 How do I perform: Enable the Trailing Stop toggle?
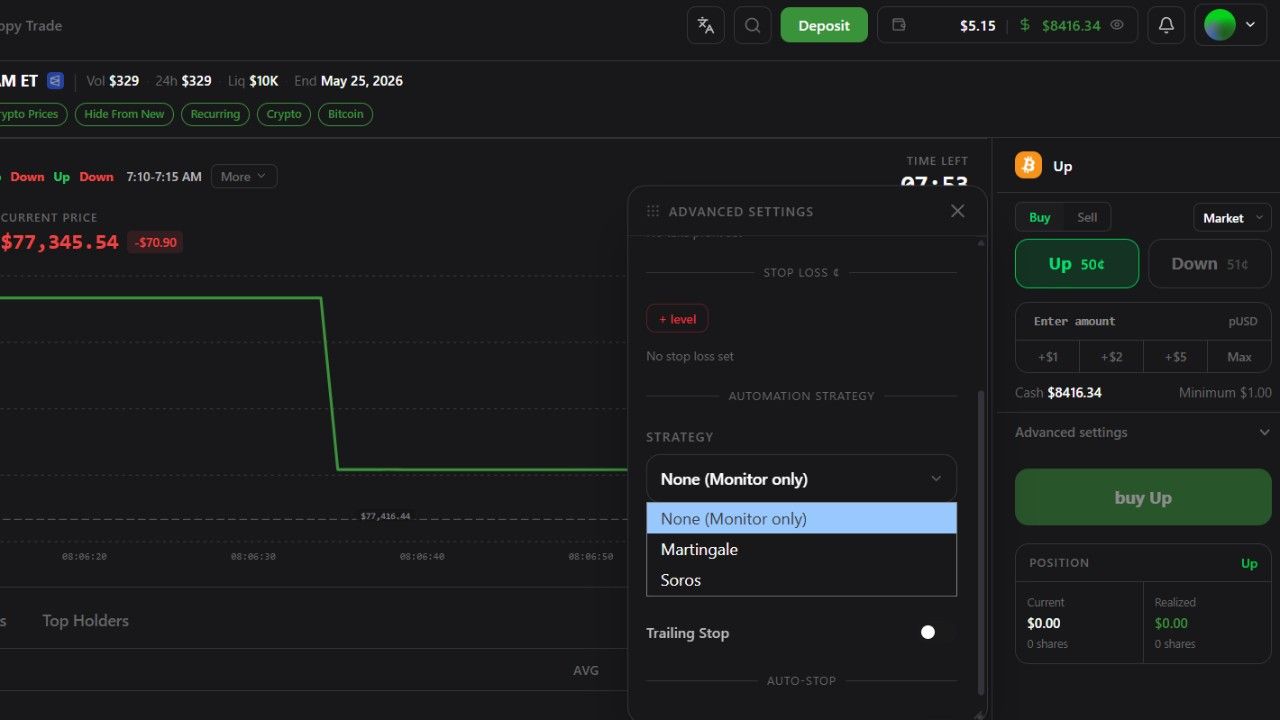(x=937, y=632)
